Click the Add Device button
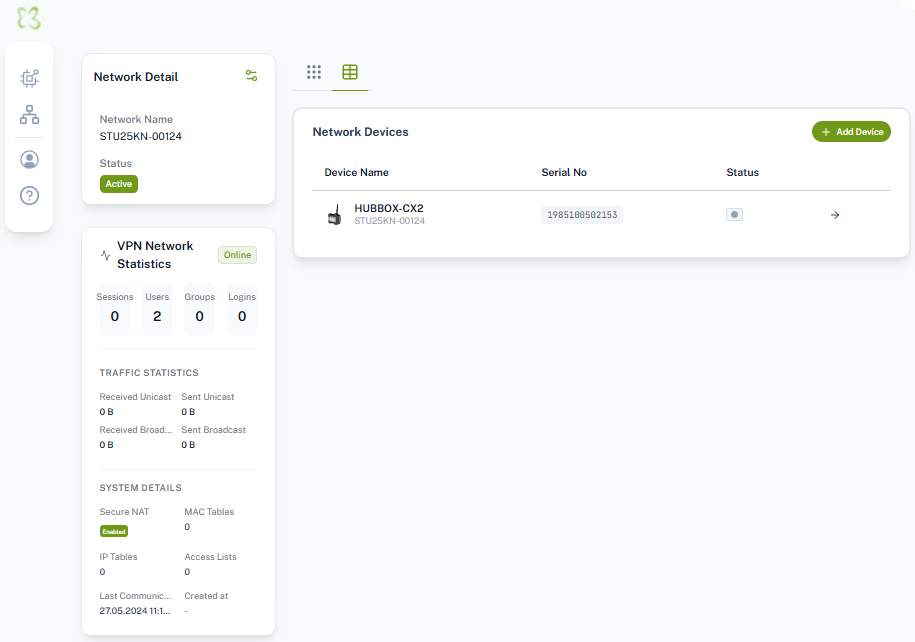 tap(851, 132)
